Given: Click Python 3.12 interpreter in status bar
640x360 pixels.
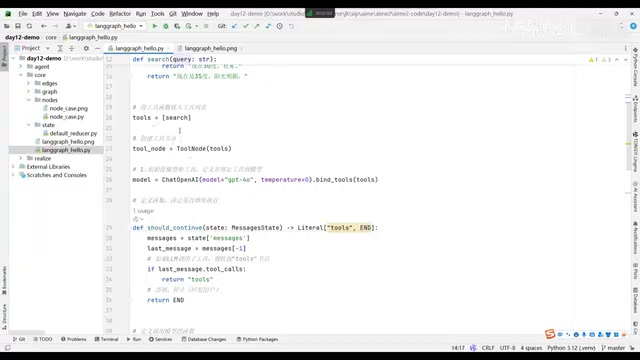Looking at the screenshot, I should click(571, 348).
